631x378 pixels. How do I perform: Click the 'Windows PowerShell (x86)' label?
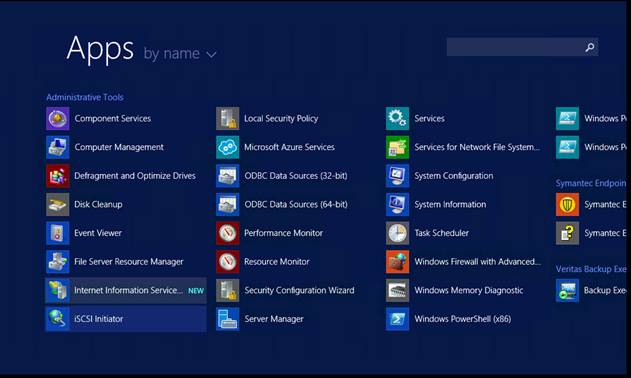pos(463,319)
